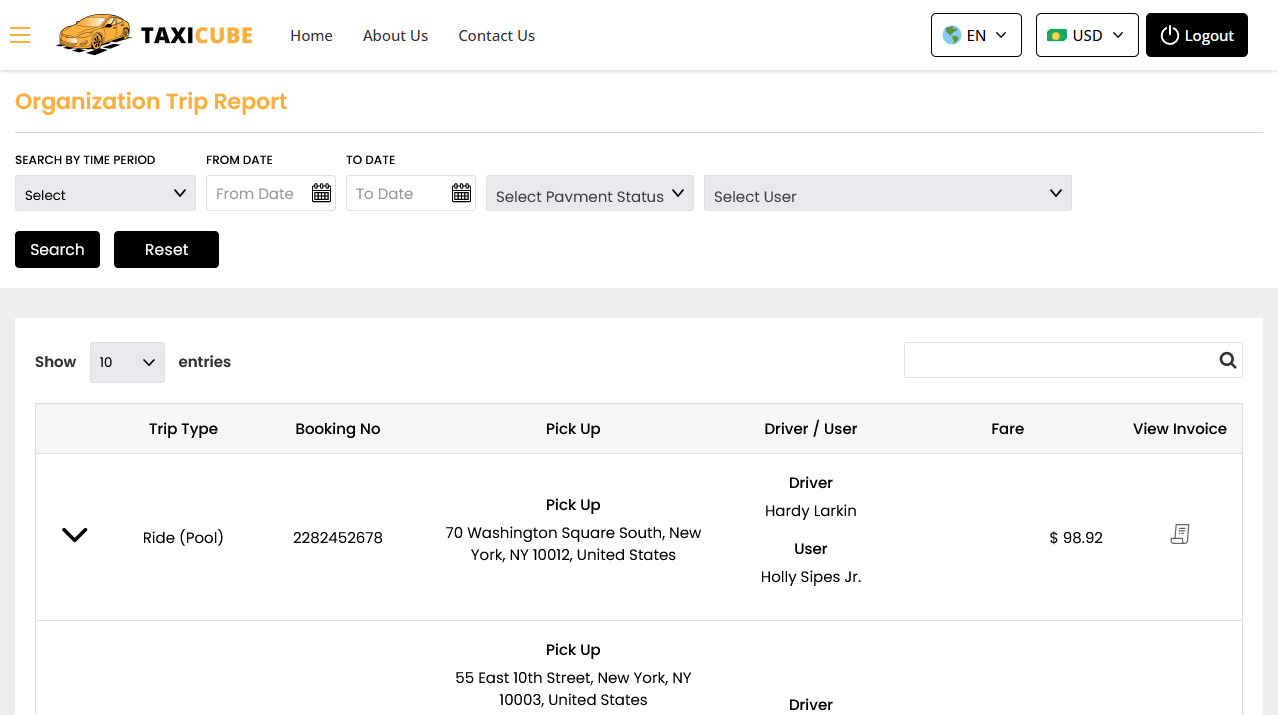
Task: Open the Select User dropdown
Action: [x=887, y=194]
